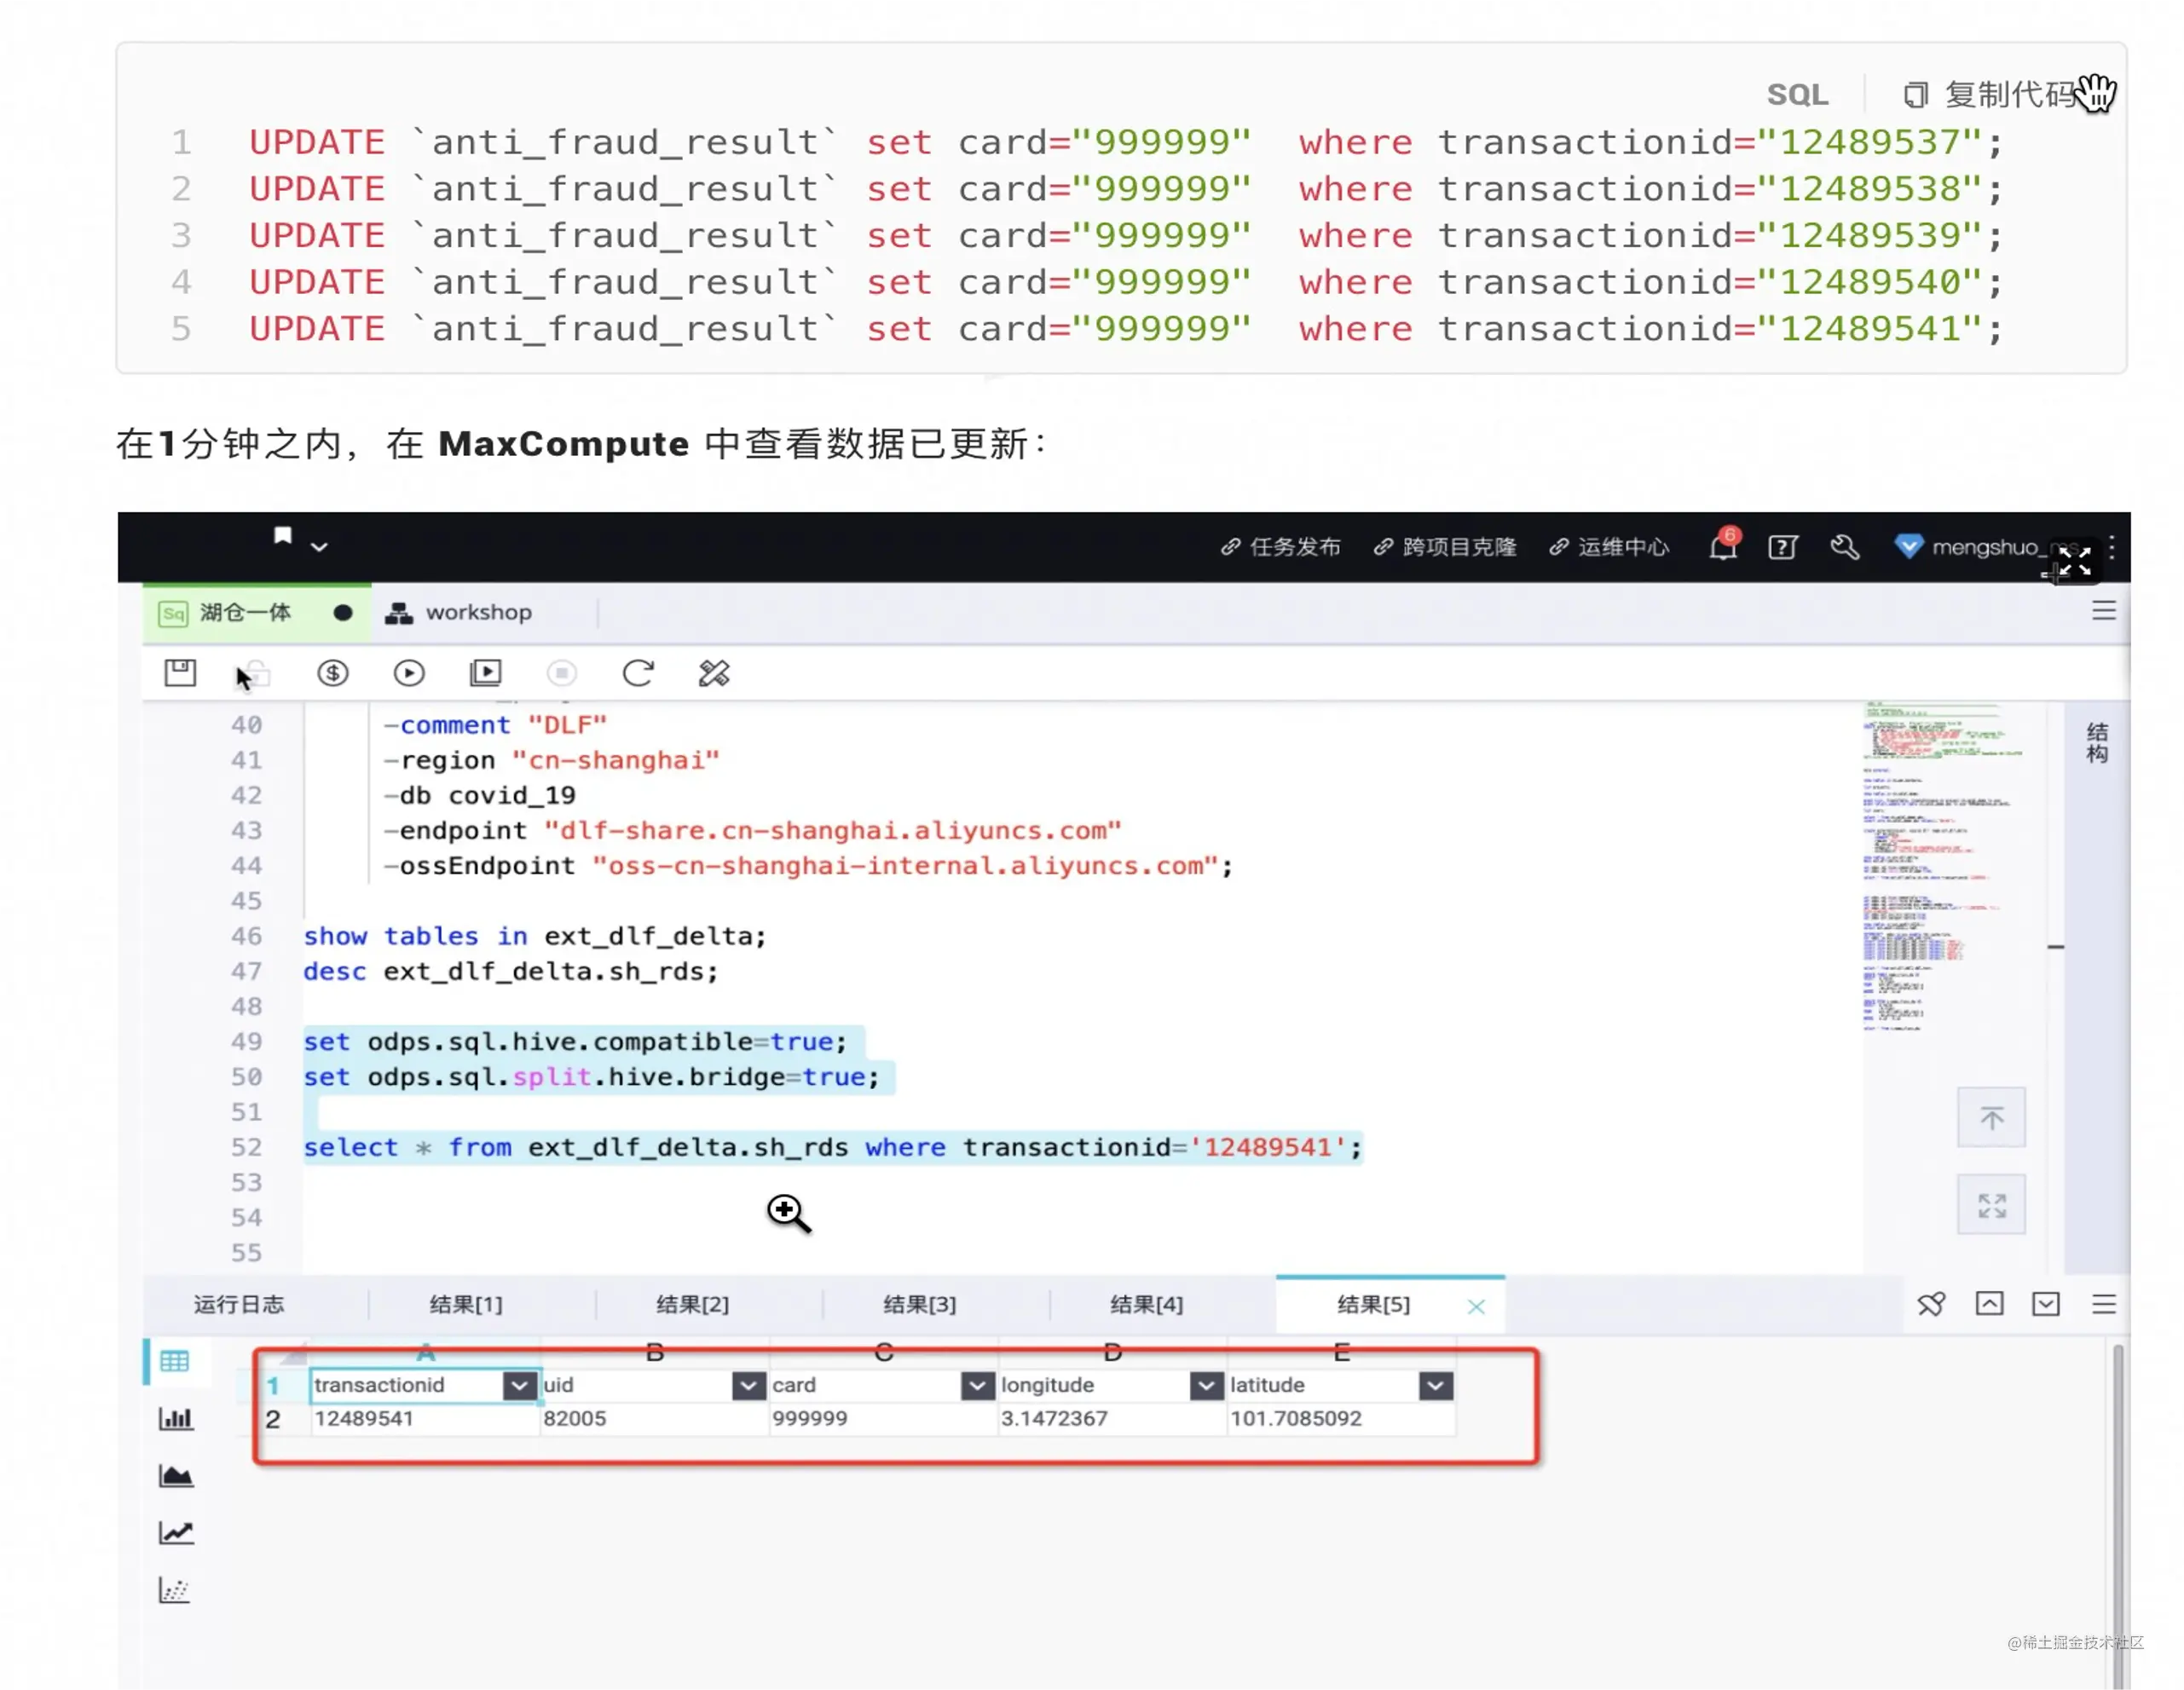Format the code with the format icon
Viewport: 2184px width, 1690px height.
tap(714, 673)
